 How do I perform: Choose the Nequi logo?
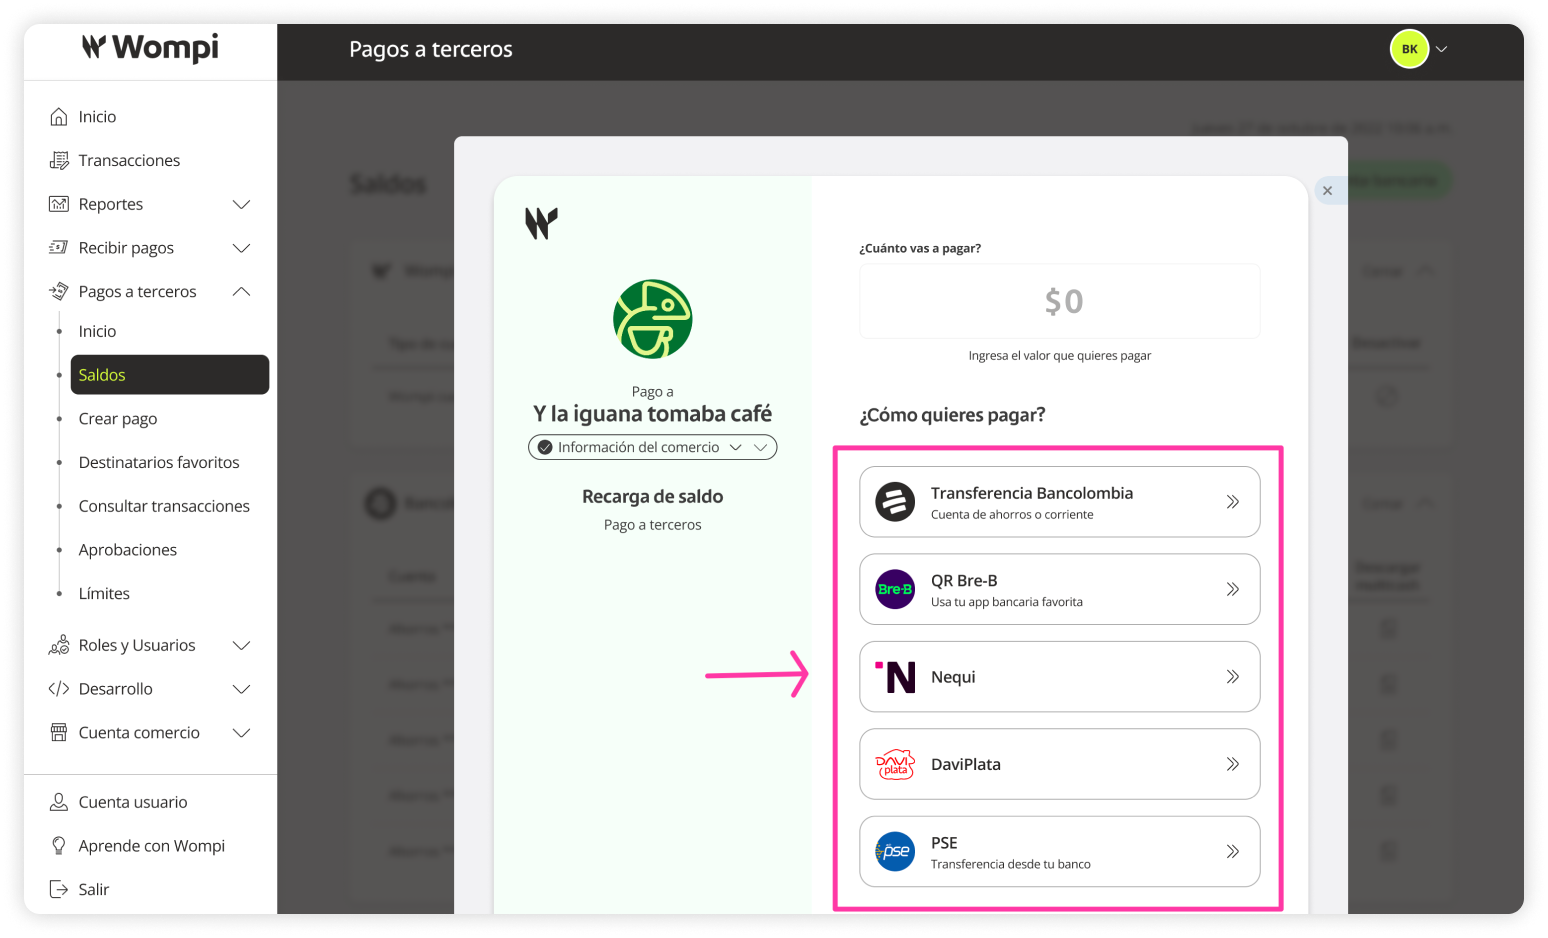[x=895, y=677]
